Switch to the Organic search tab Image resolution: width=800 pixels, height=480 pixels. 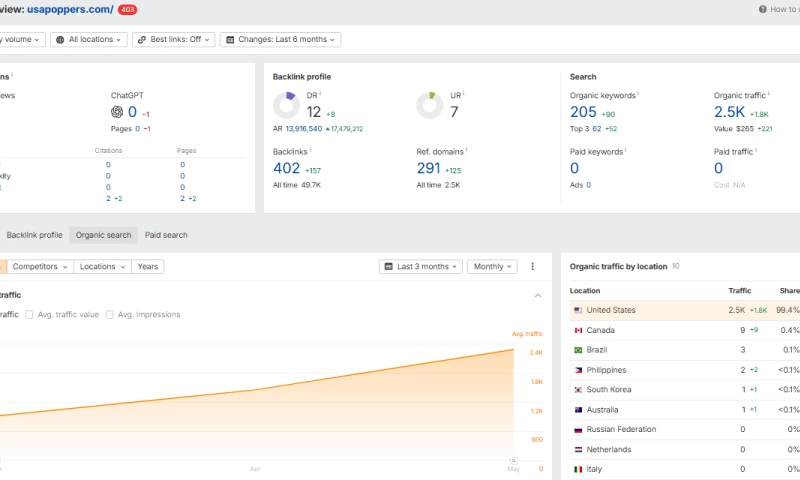104,235
